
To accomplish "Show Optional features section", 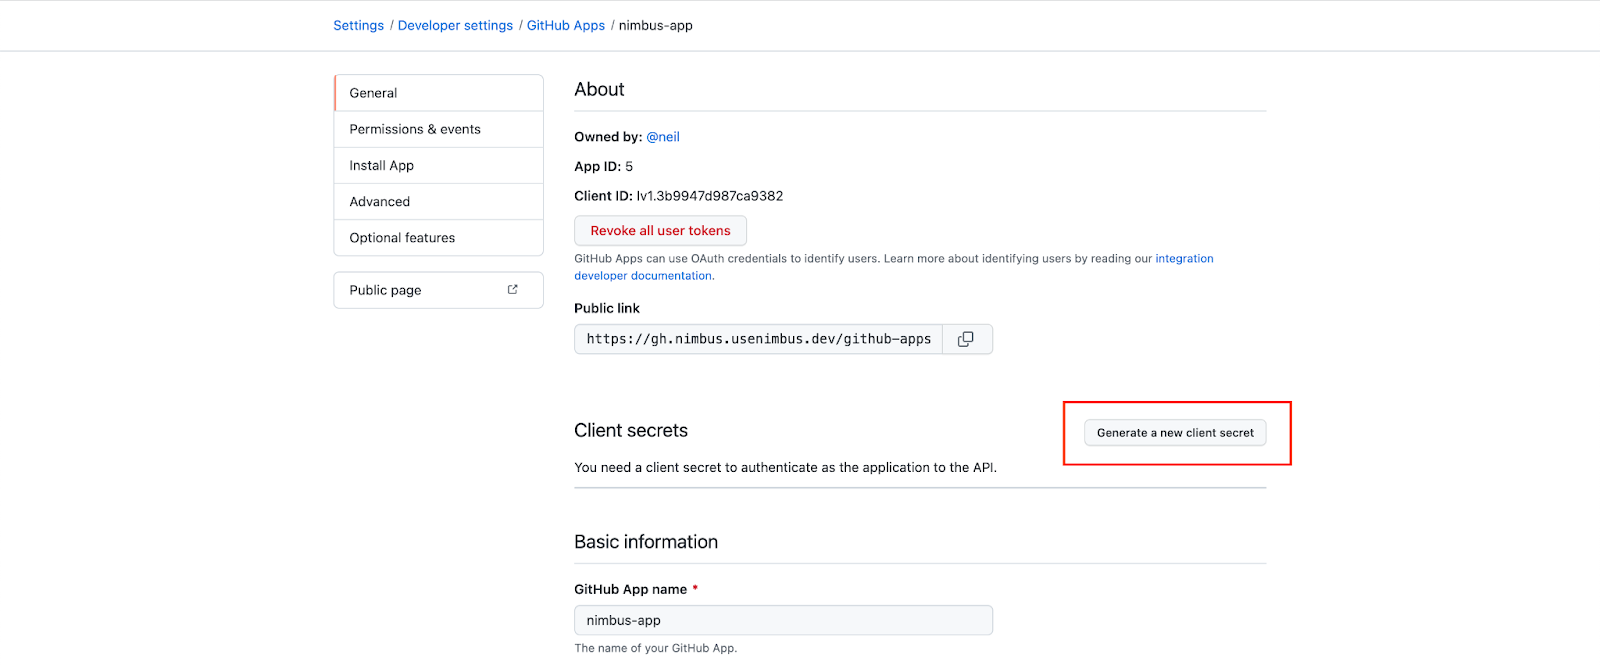I will click(x=439, y=238).
